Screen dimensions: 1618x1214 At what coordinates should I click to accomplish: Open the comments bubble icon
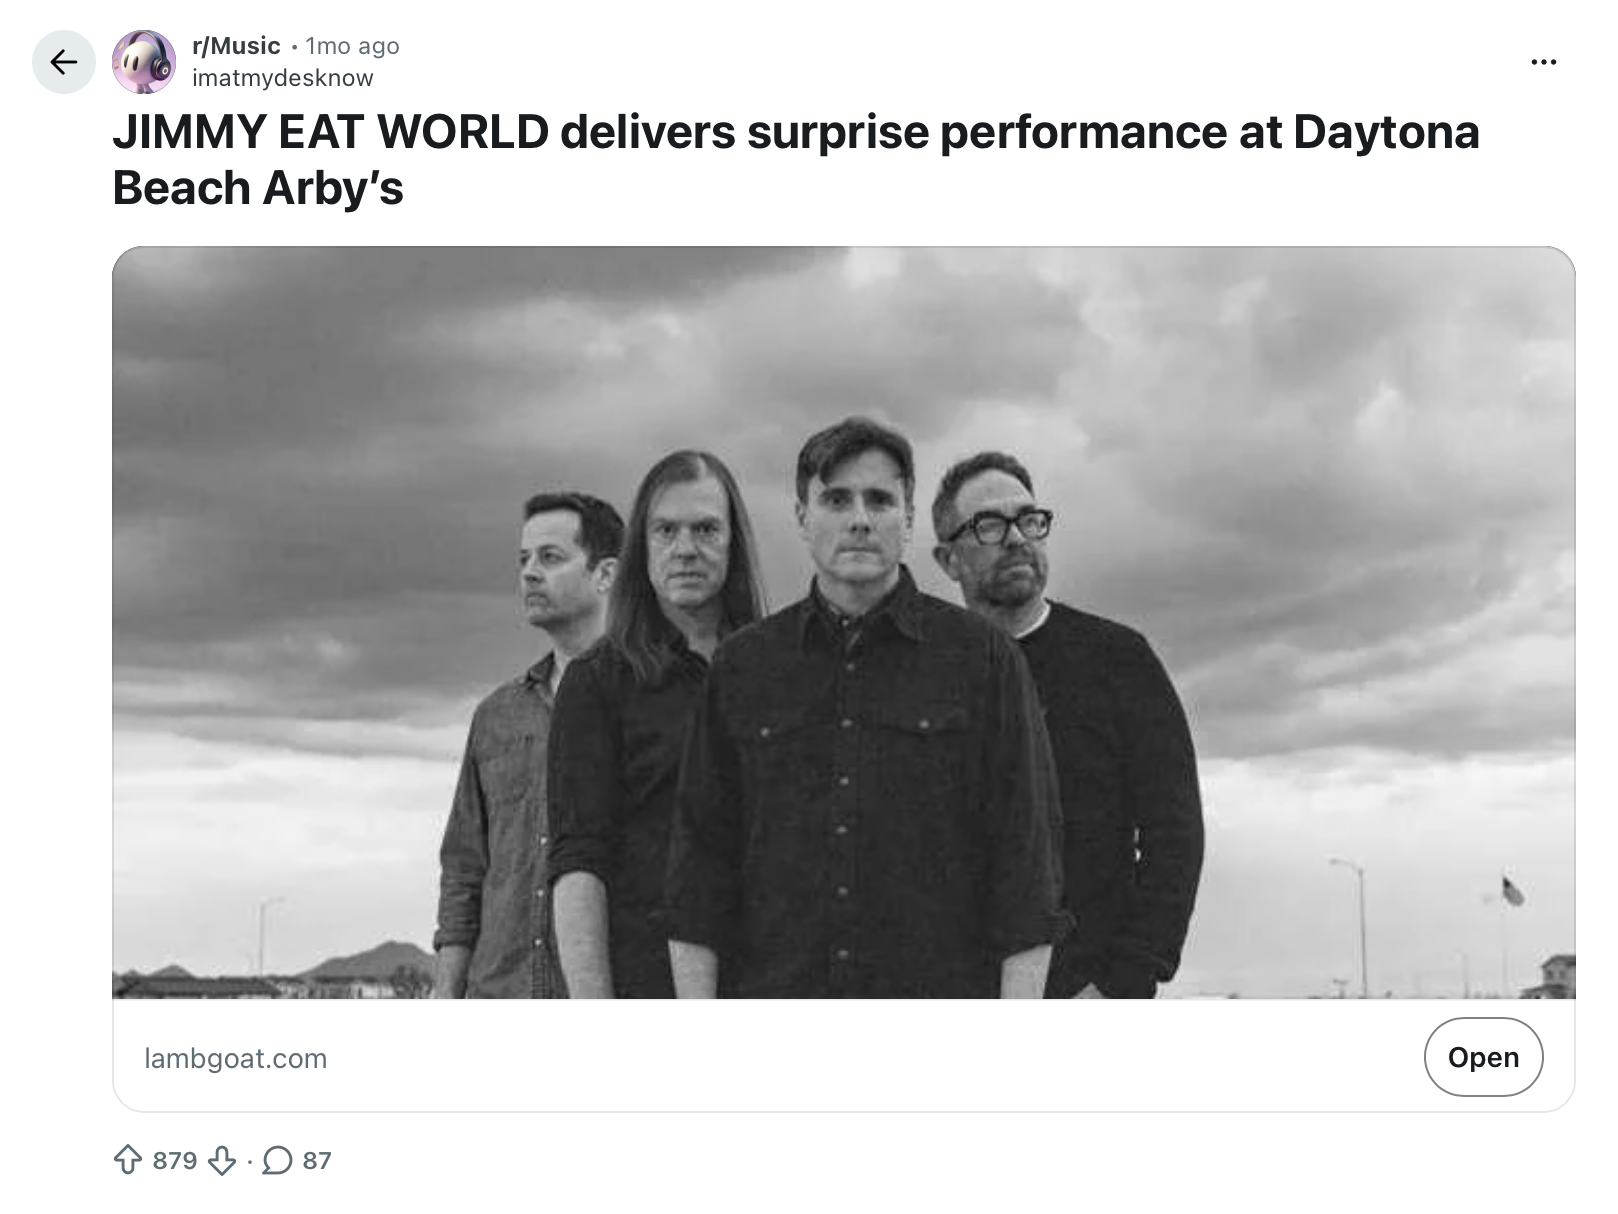coord(277,1160)
